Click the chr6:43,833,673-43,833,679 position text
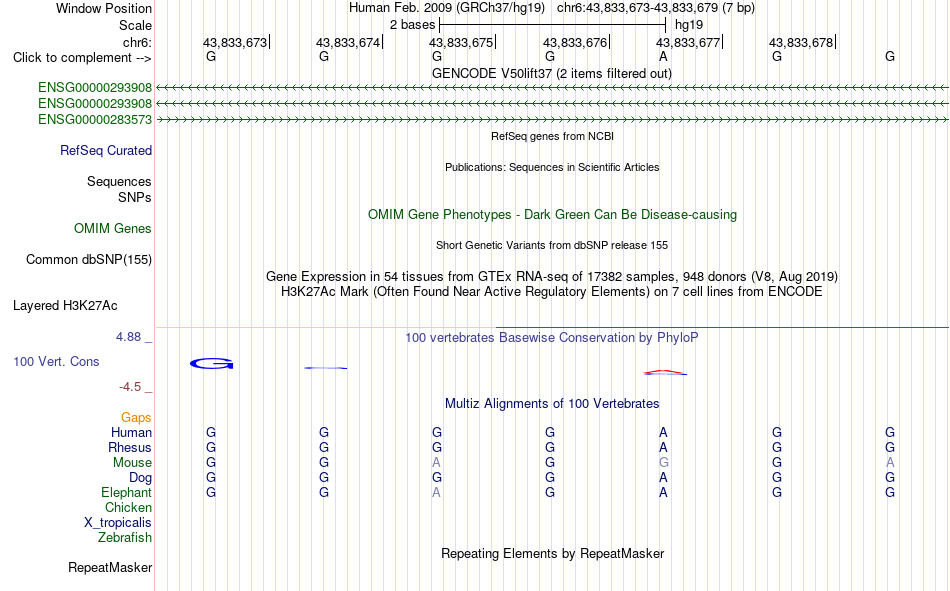Image resolution: width=950 pixels, height=591 pixels. 656,8
